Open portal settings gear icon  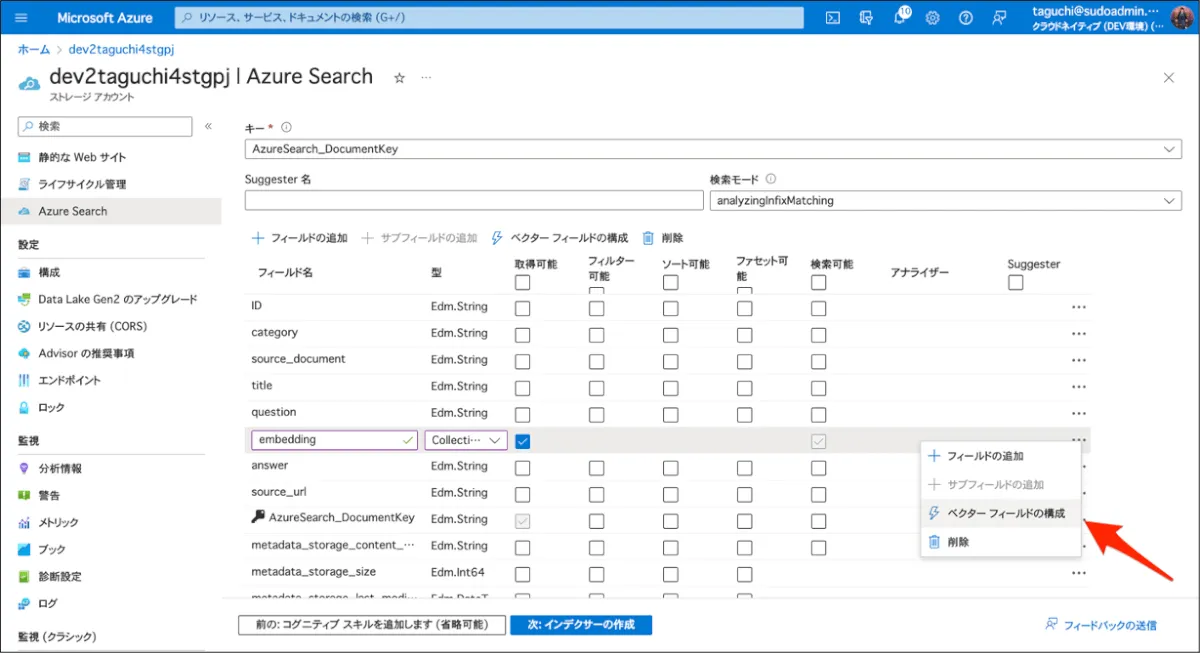point(932,18)
